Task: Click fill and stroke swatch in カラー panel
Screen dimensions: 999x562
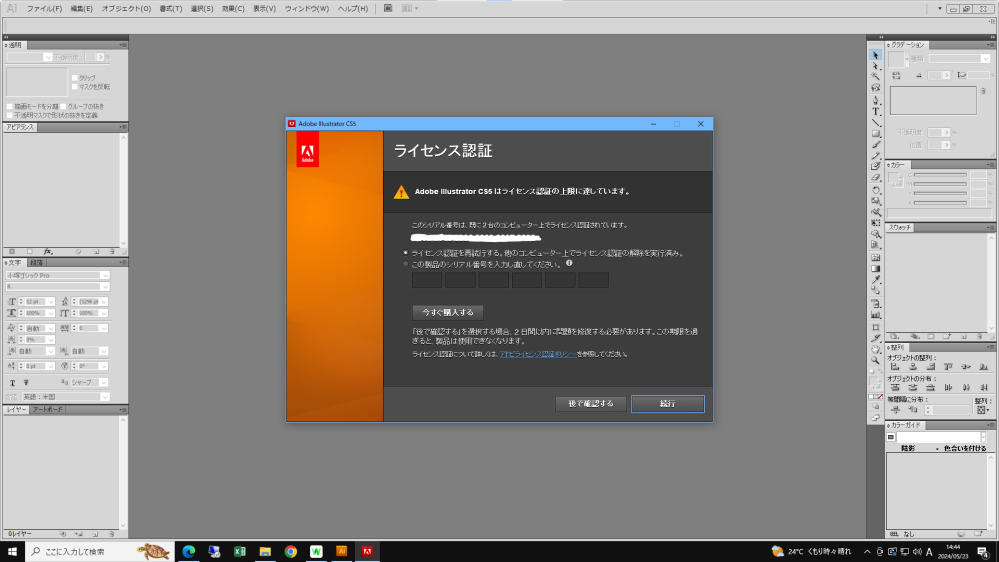Action: (896, 180)
